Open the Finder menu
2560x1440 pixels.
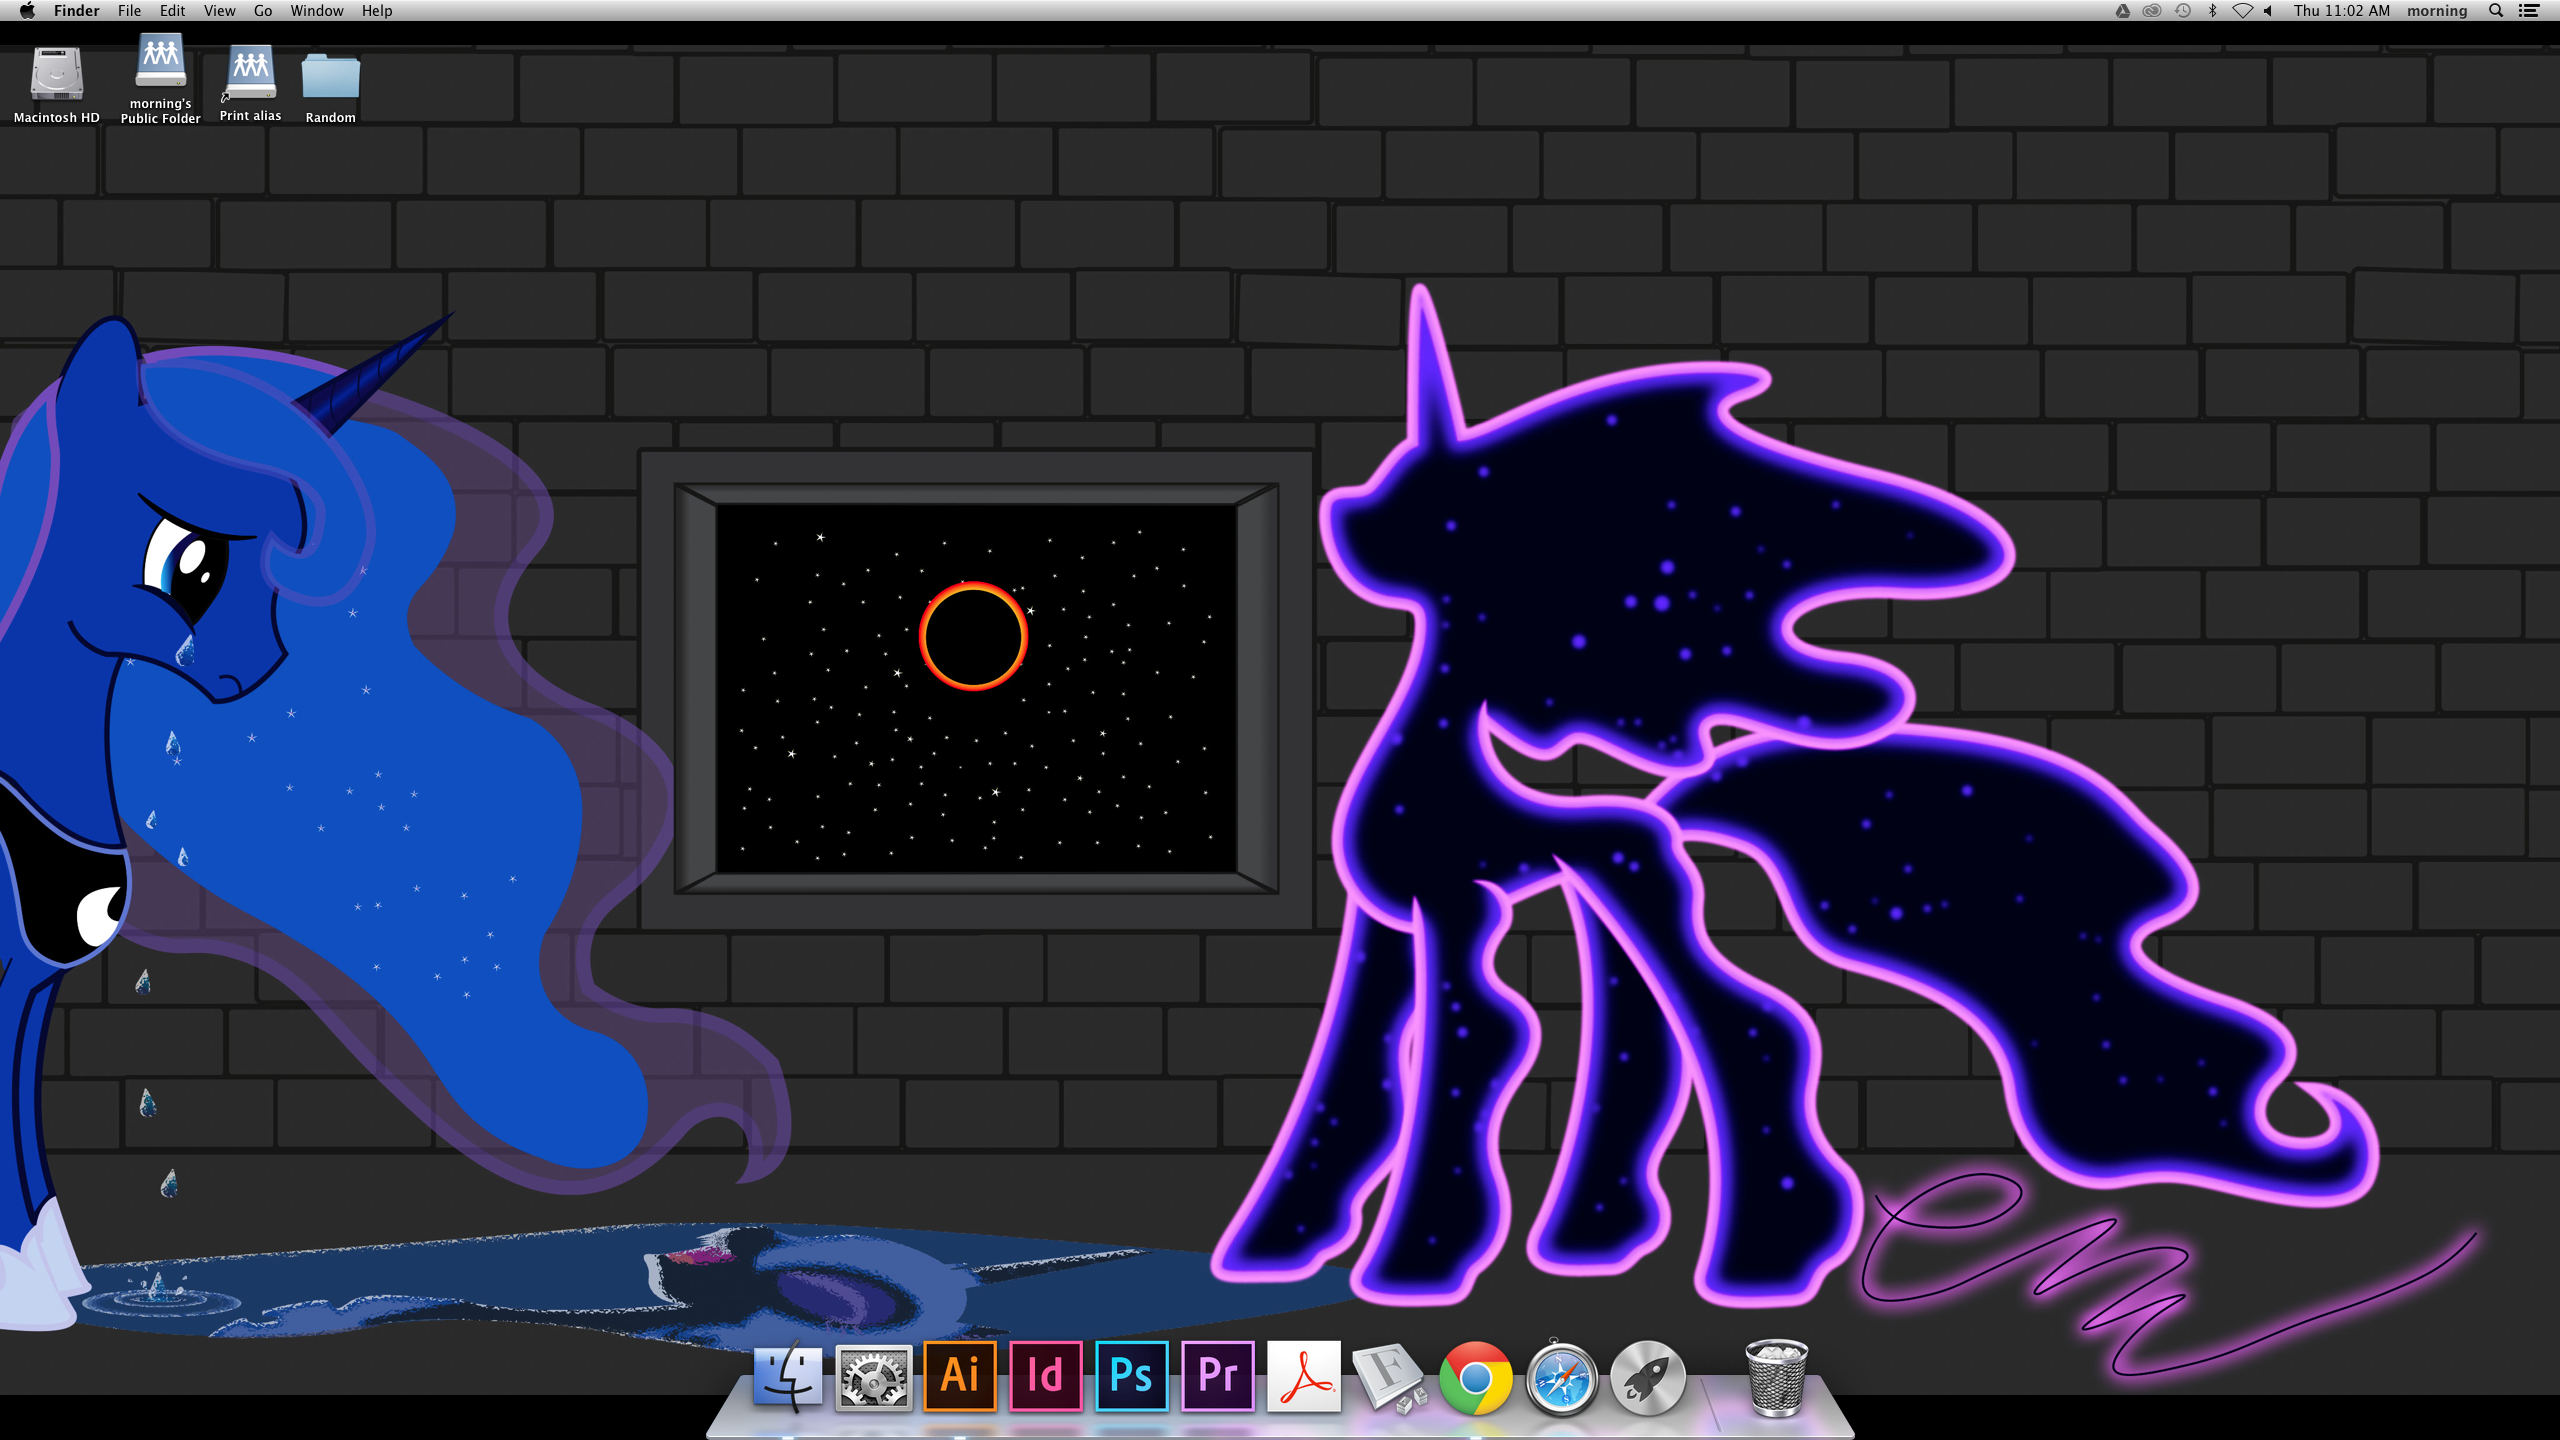pyautogui.click(x=77, y=11)
